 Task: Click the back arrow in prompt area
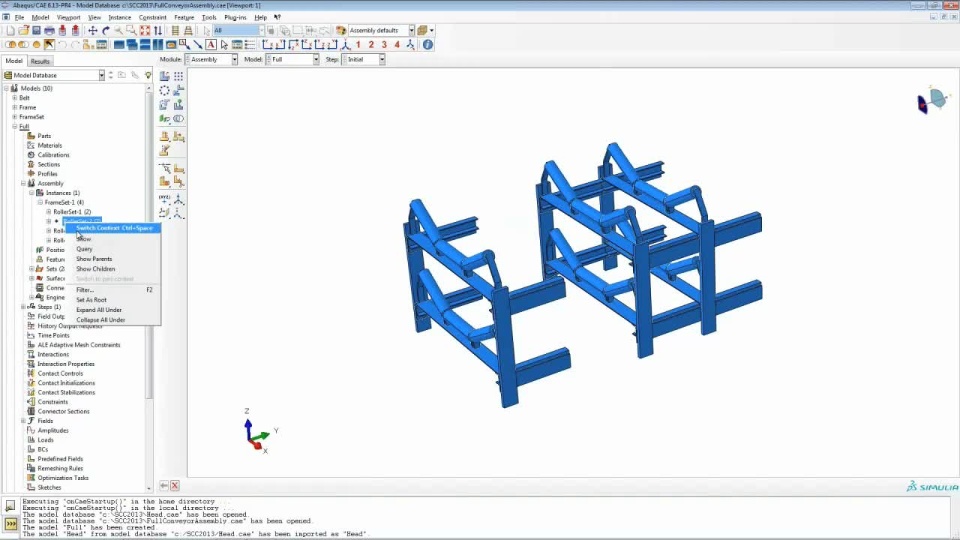point(163,486)
